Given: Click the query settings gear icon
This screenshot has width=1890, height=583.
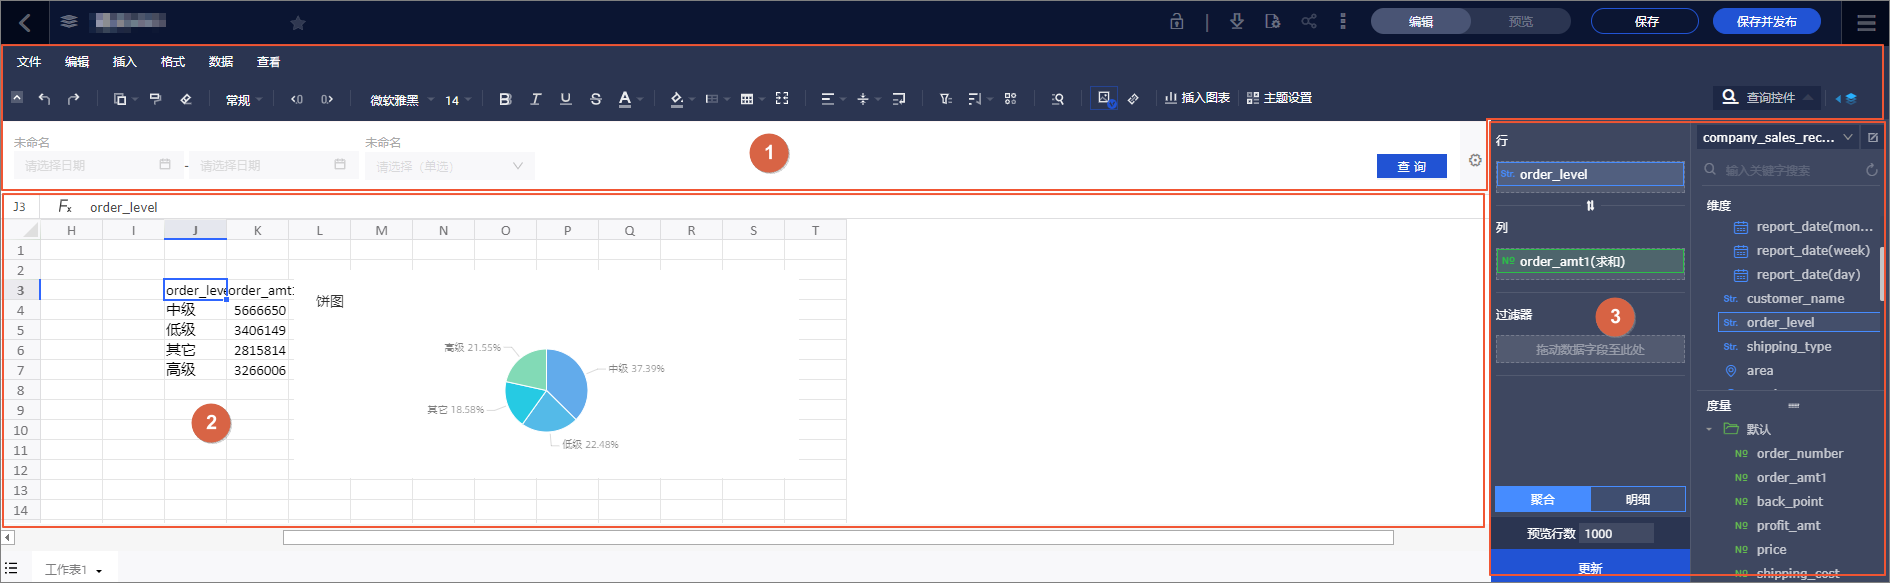Looking at the screenshot, I should coord(1475,160).
